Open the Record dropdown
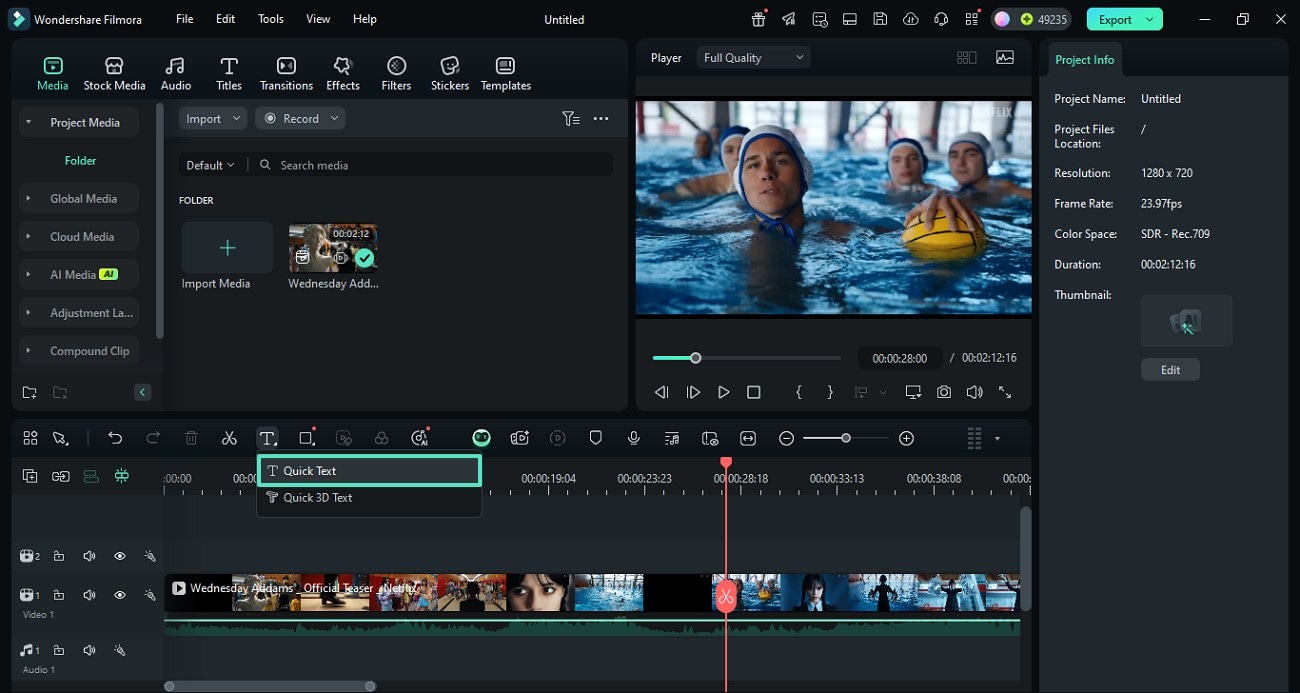This screenshot has width=1300, height=693. coord(300,118)
